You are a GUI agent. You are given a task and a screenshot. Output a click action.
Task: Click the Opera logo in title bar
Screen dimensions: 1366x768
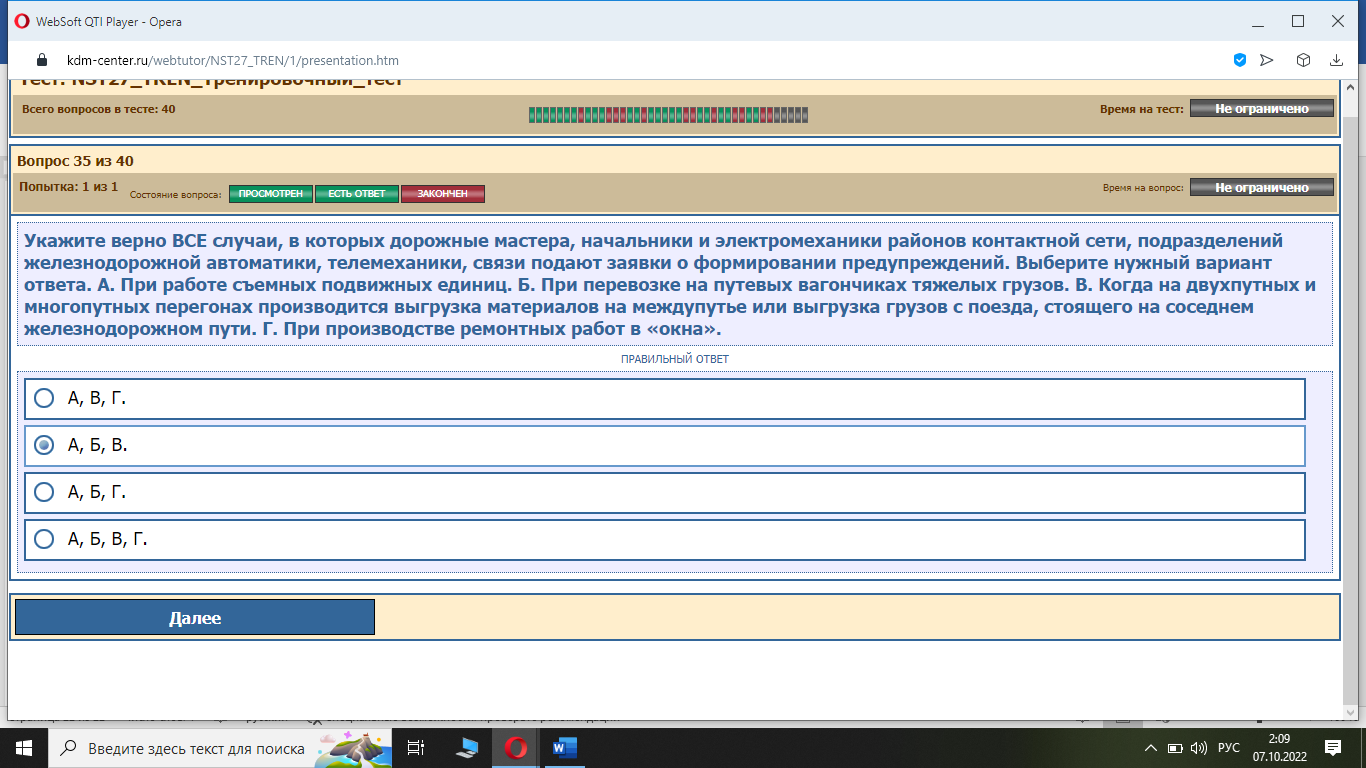pos(22,21)
